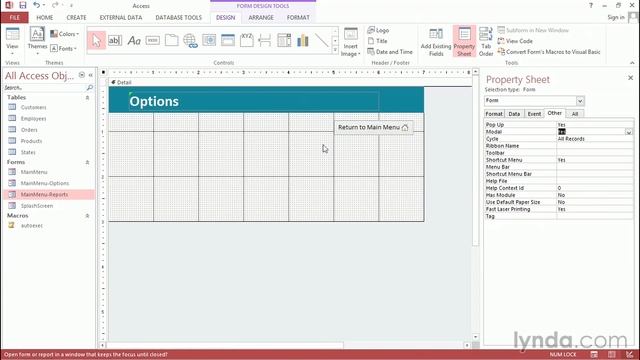Click the Save icon in quick access toolbar
Screen dimensions: 640x360
pos(23,5)
